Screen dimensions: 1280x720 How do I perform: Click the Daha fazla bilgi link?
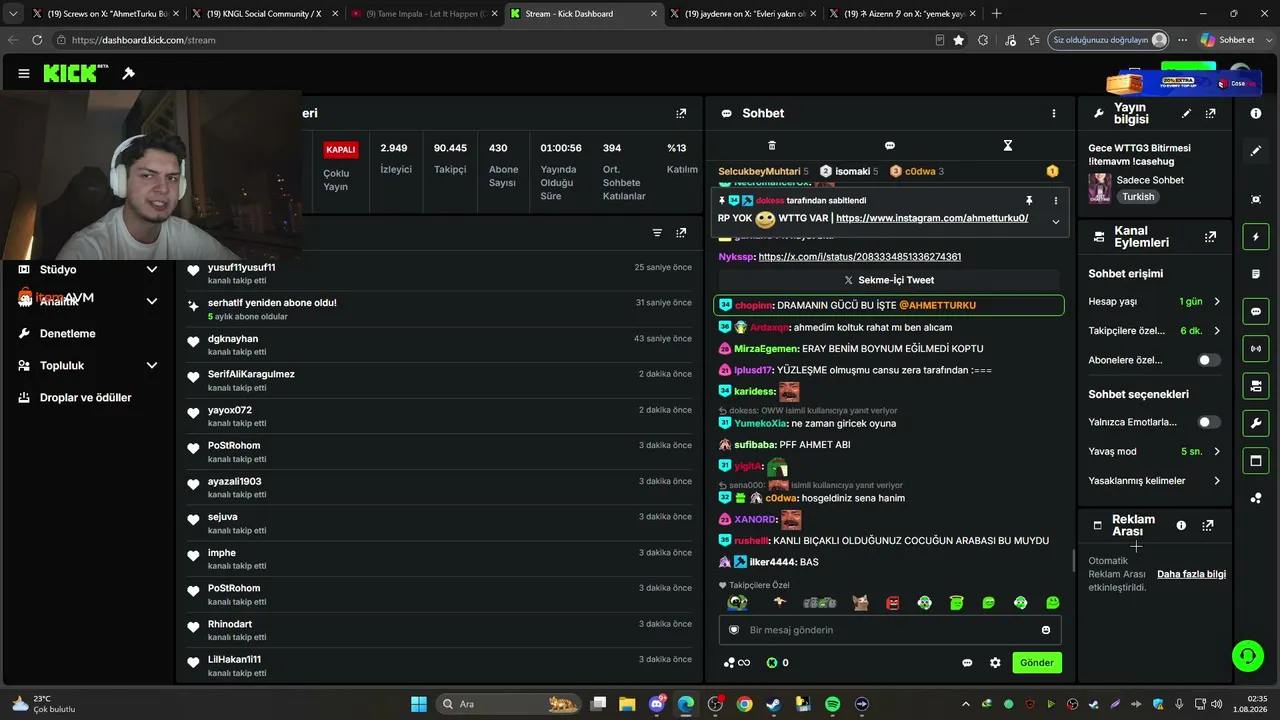(1191, 574)
